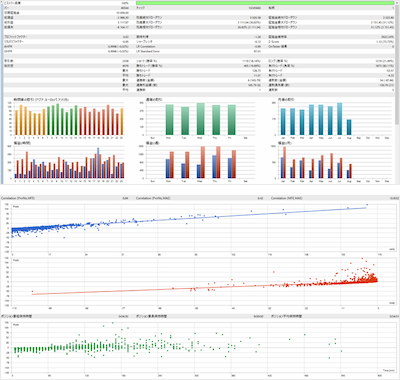Select the Correlation (Profits,MFE) label

(18, 198)
